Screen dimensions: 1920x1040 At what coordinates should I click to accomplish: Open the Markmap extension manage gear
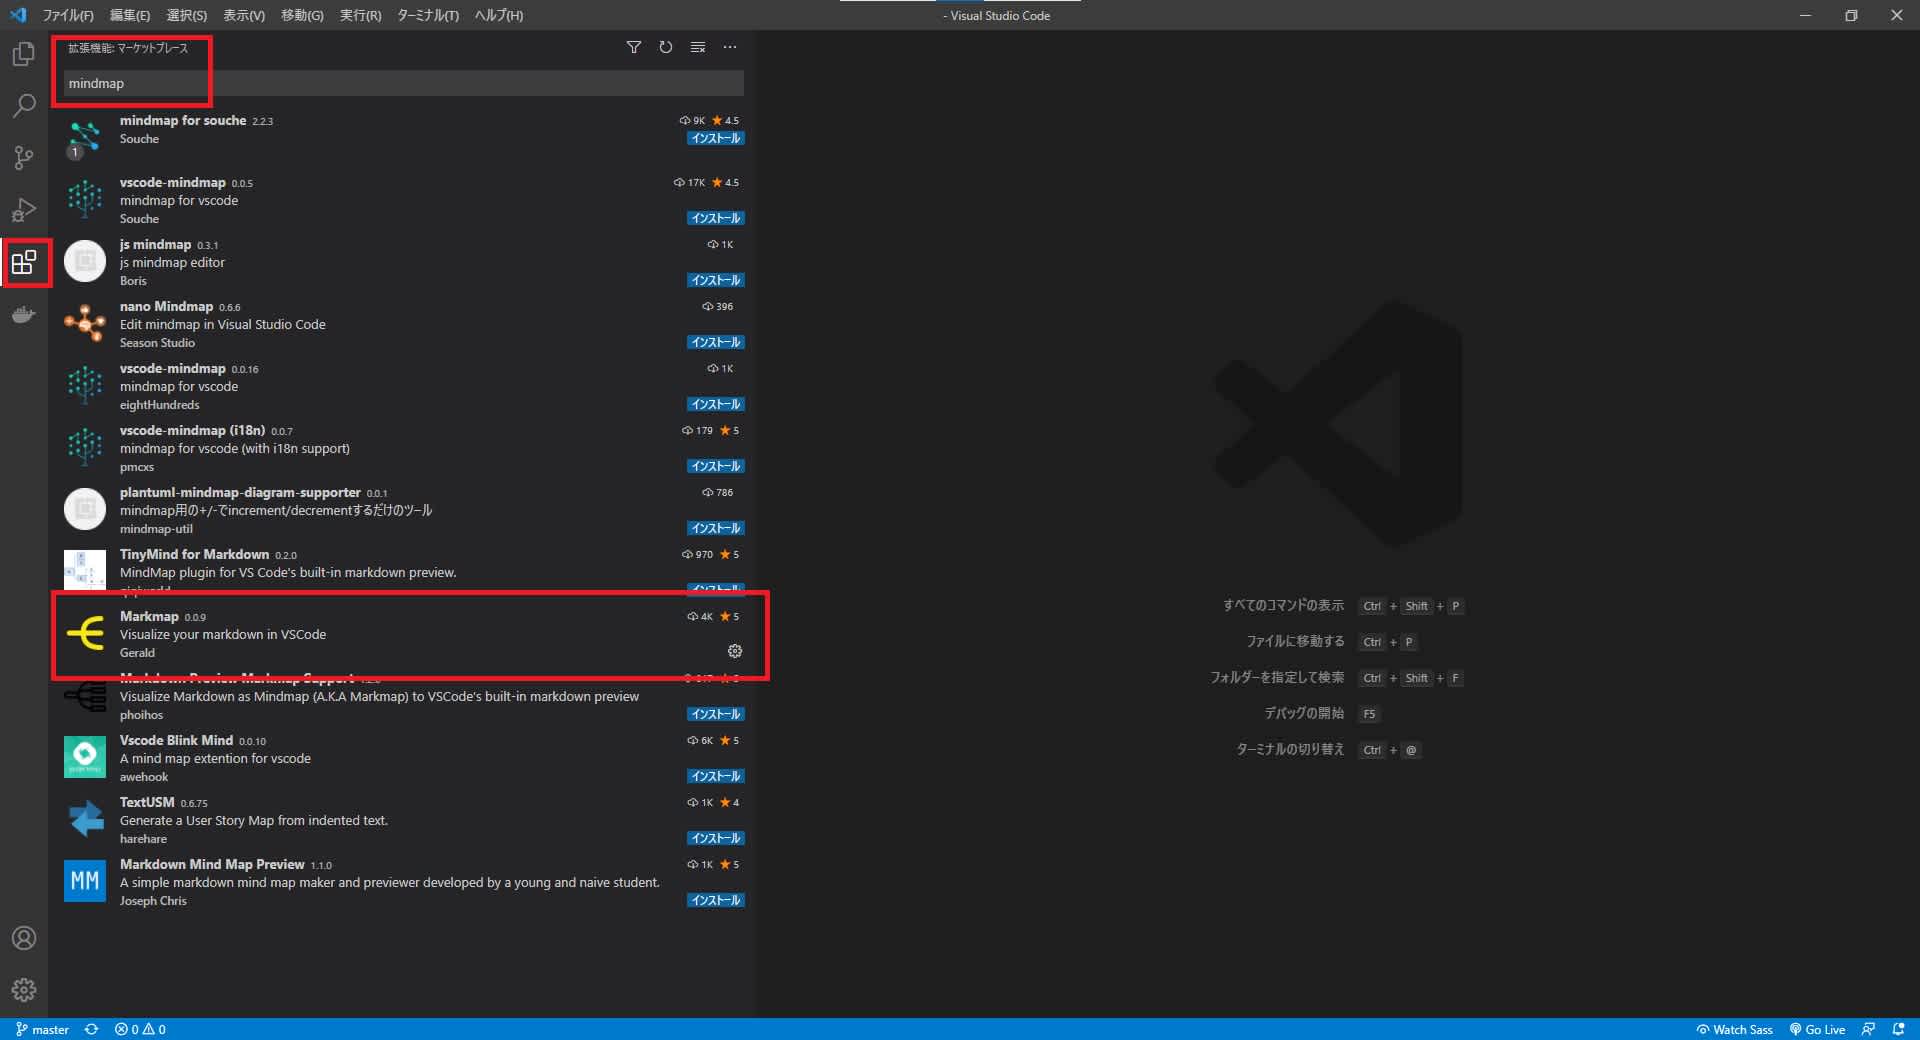tap(735, 651)
